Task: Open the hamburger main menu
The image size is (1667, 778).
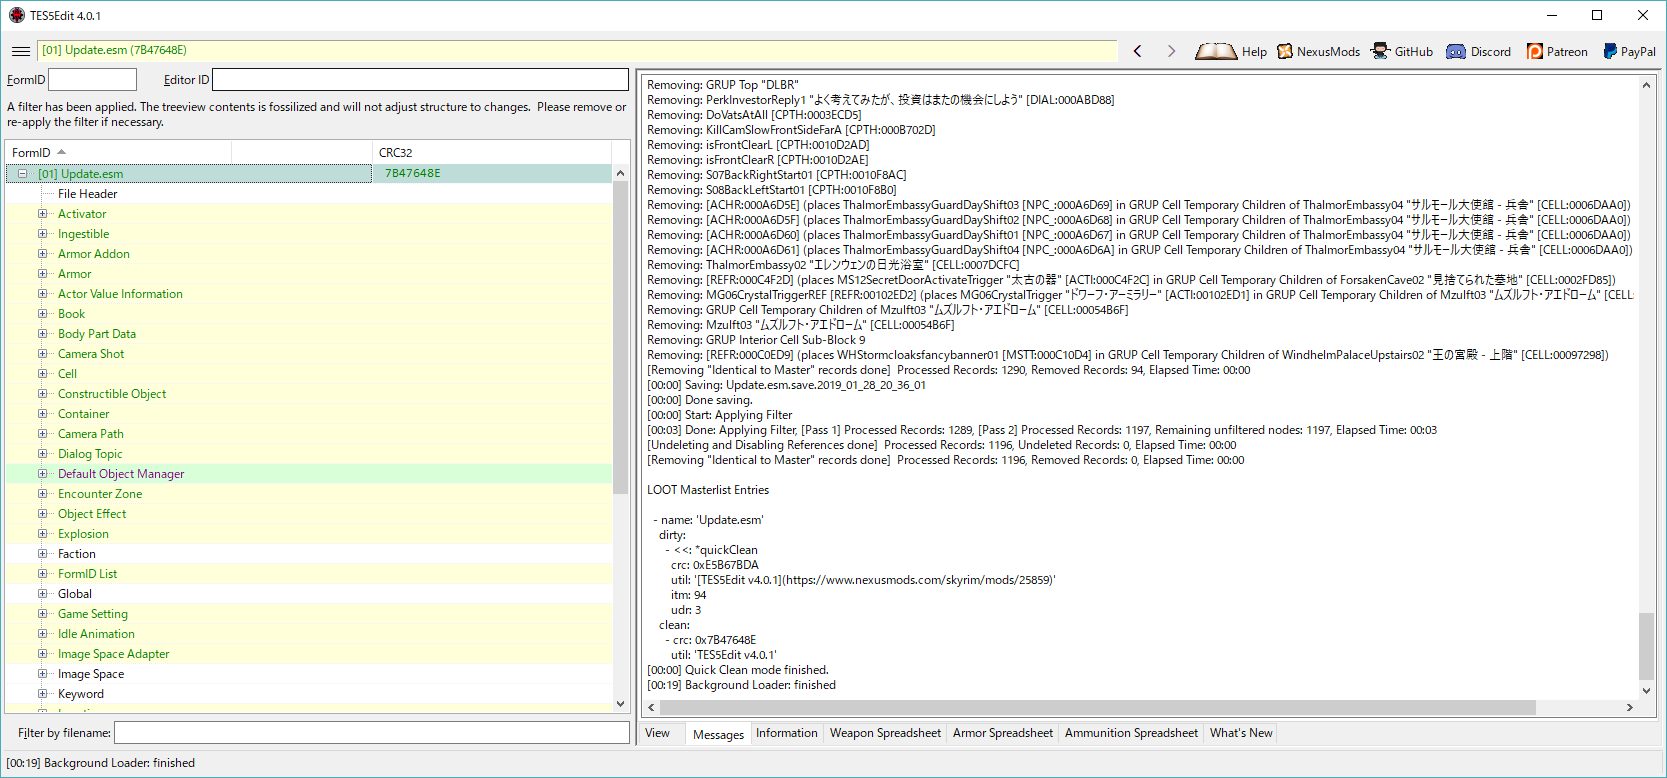Action: point(21,51)
